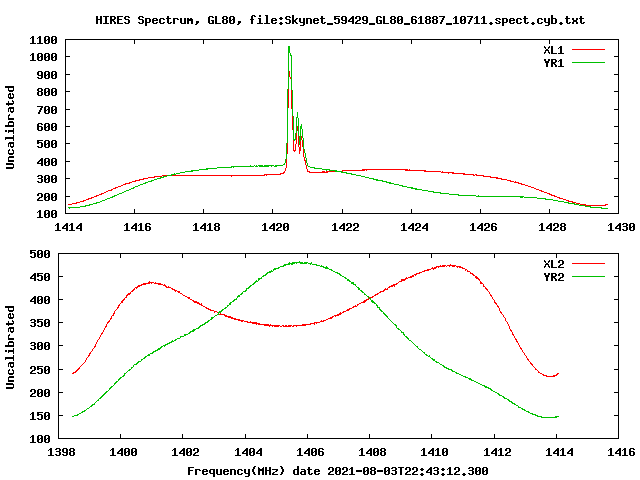Click the green YR1 legend line sample
This screenshot has height=480, width=640.
588,63
